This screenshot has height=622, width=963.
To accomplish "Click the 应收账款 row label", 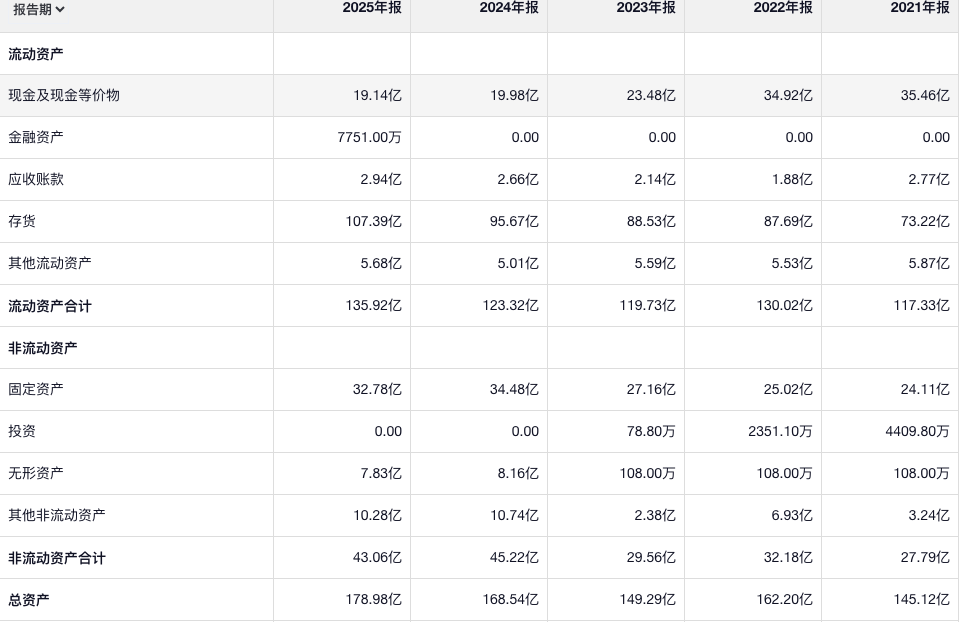I will click(x=36, y=179).
